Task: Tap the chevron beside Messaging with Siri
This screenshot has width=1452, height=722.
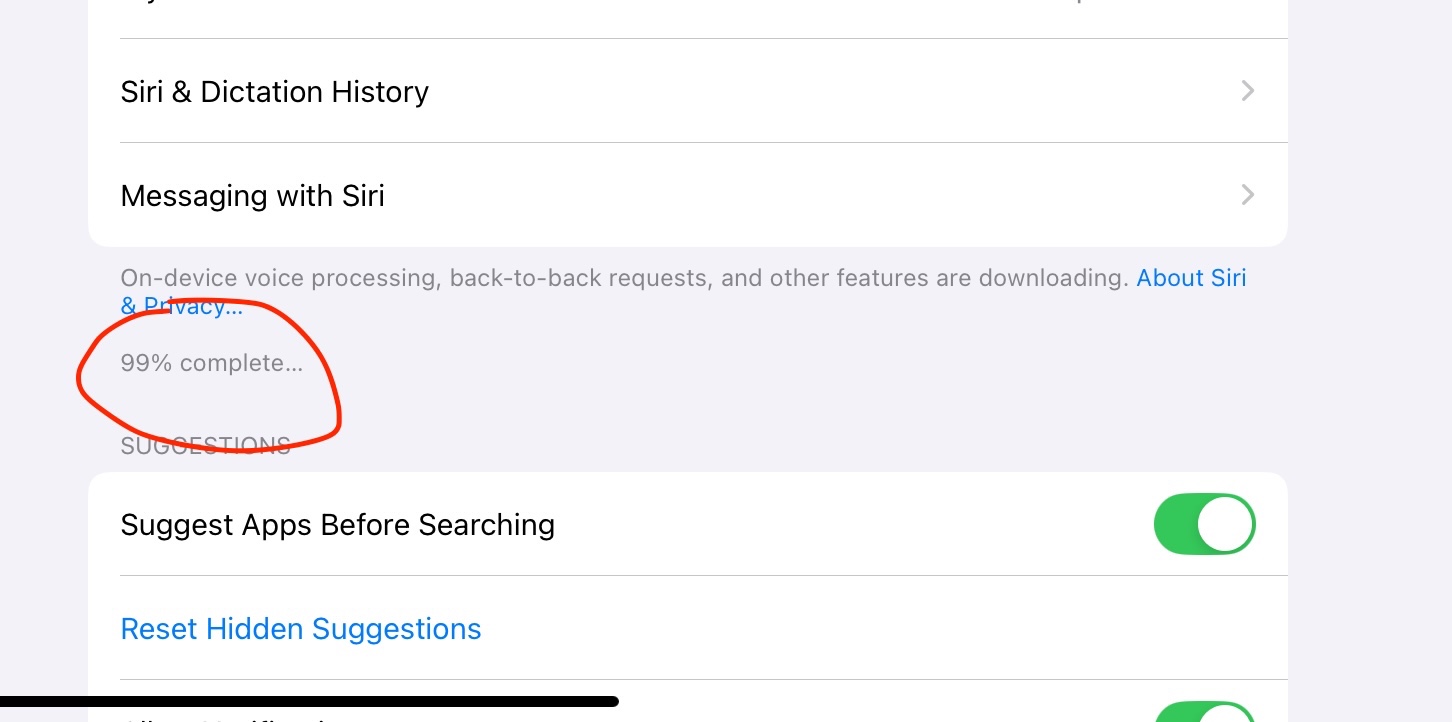Action: pos(1247,194)
